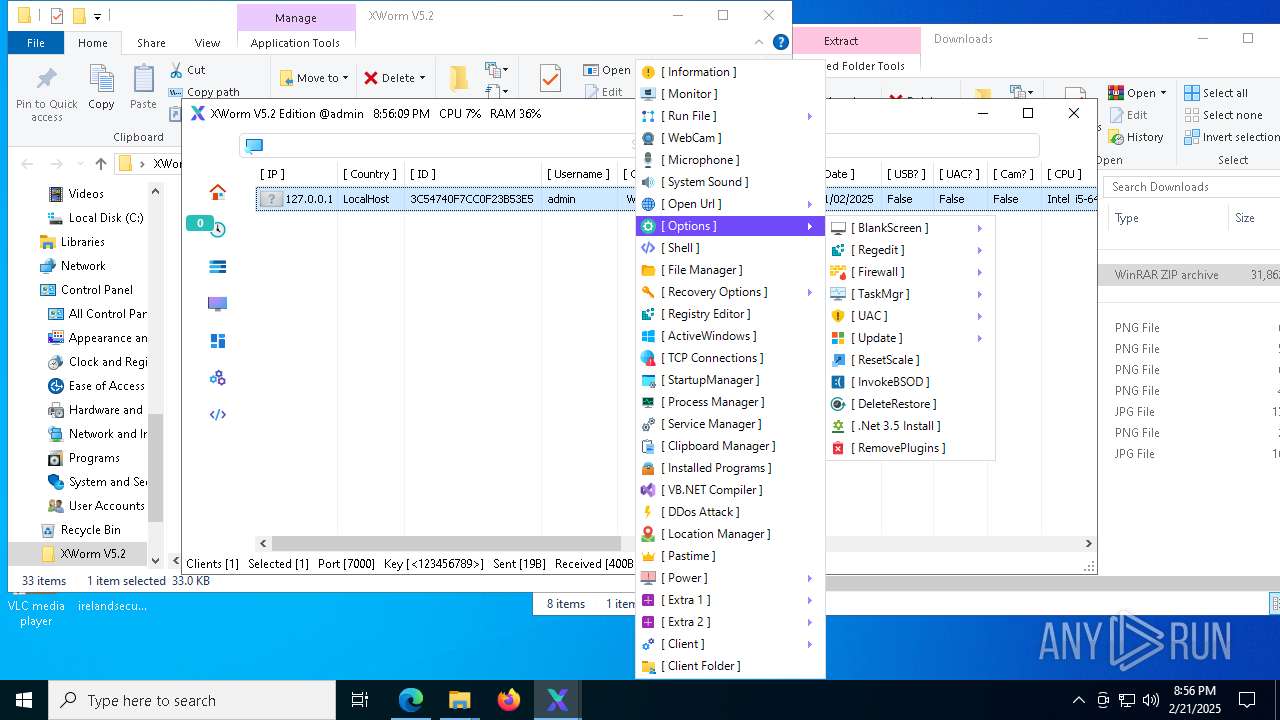Expand the [ Run File ] submenu arrow
Image resolution: width=1280 pixels, height=720 pixels.
810,116
